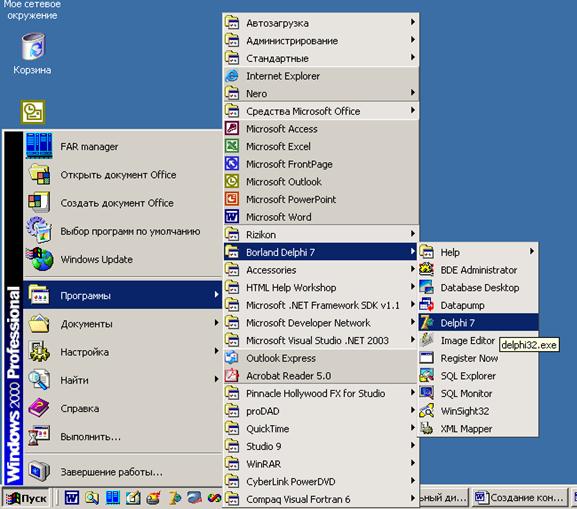Click Выполнить... to open Run
577x509 pixels.
coord(123,436)
